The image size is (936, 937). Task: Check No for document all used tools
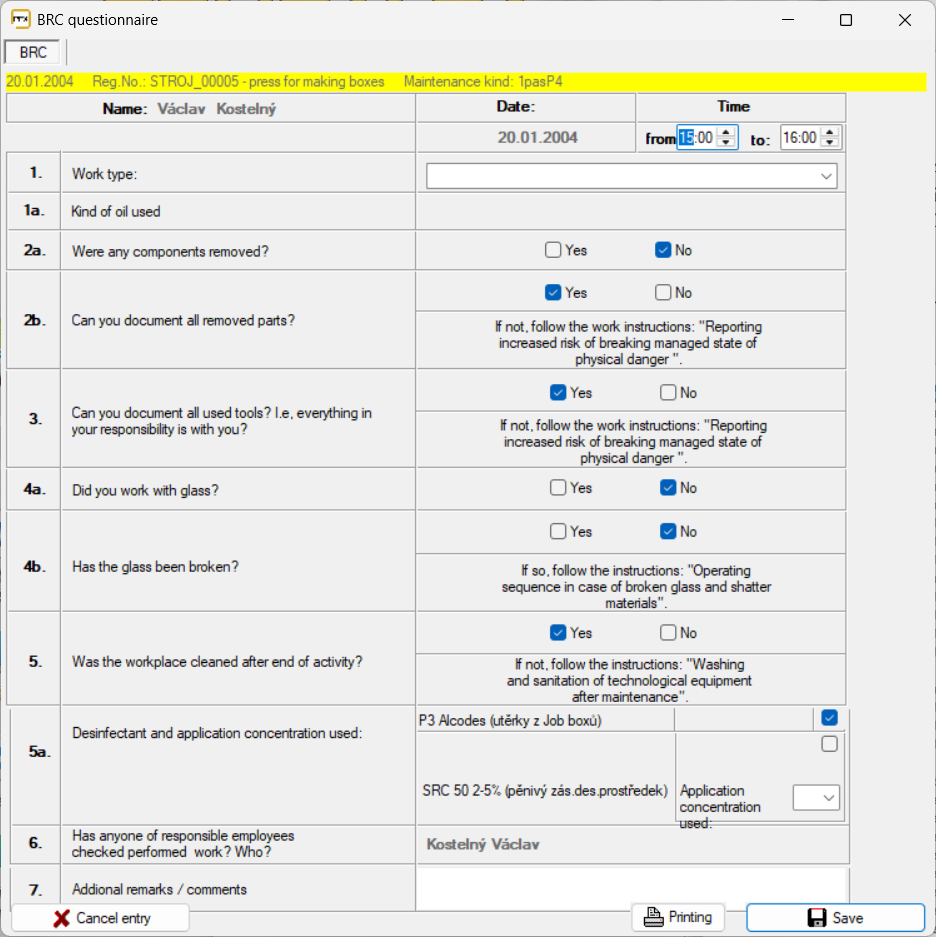[x=668, y=392]
